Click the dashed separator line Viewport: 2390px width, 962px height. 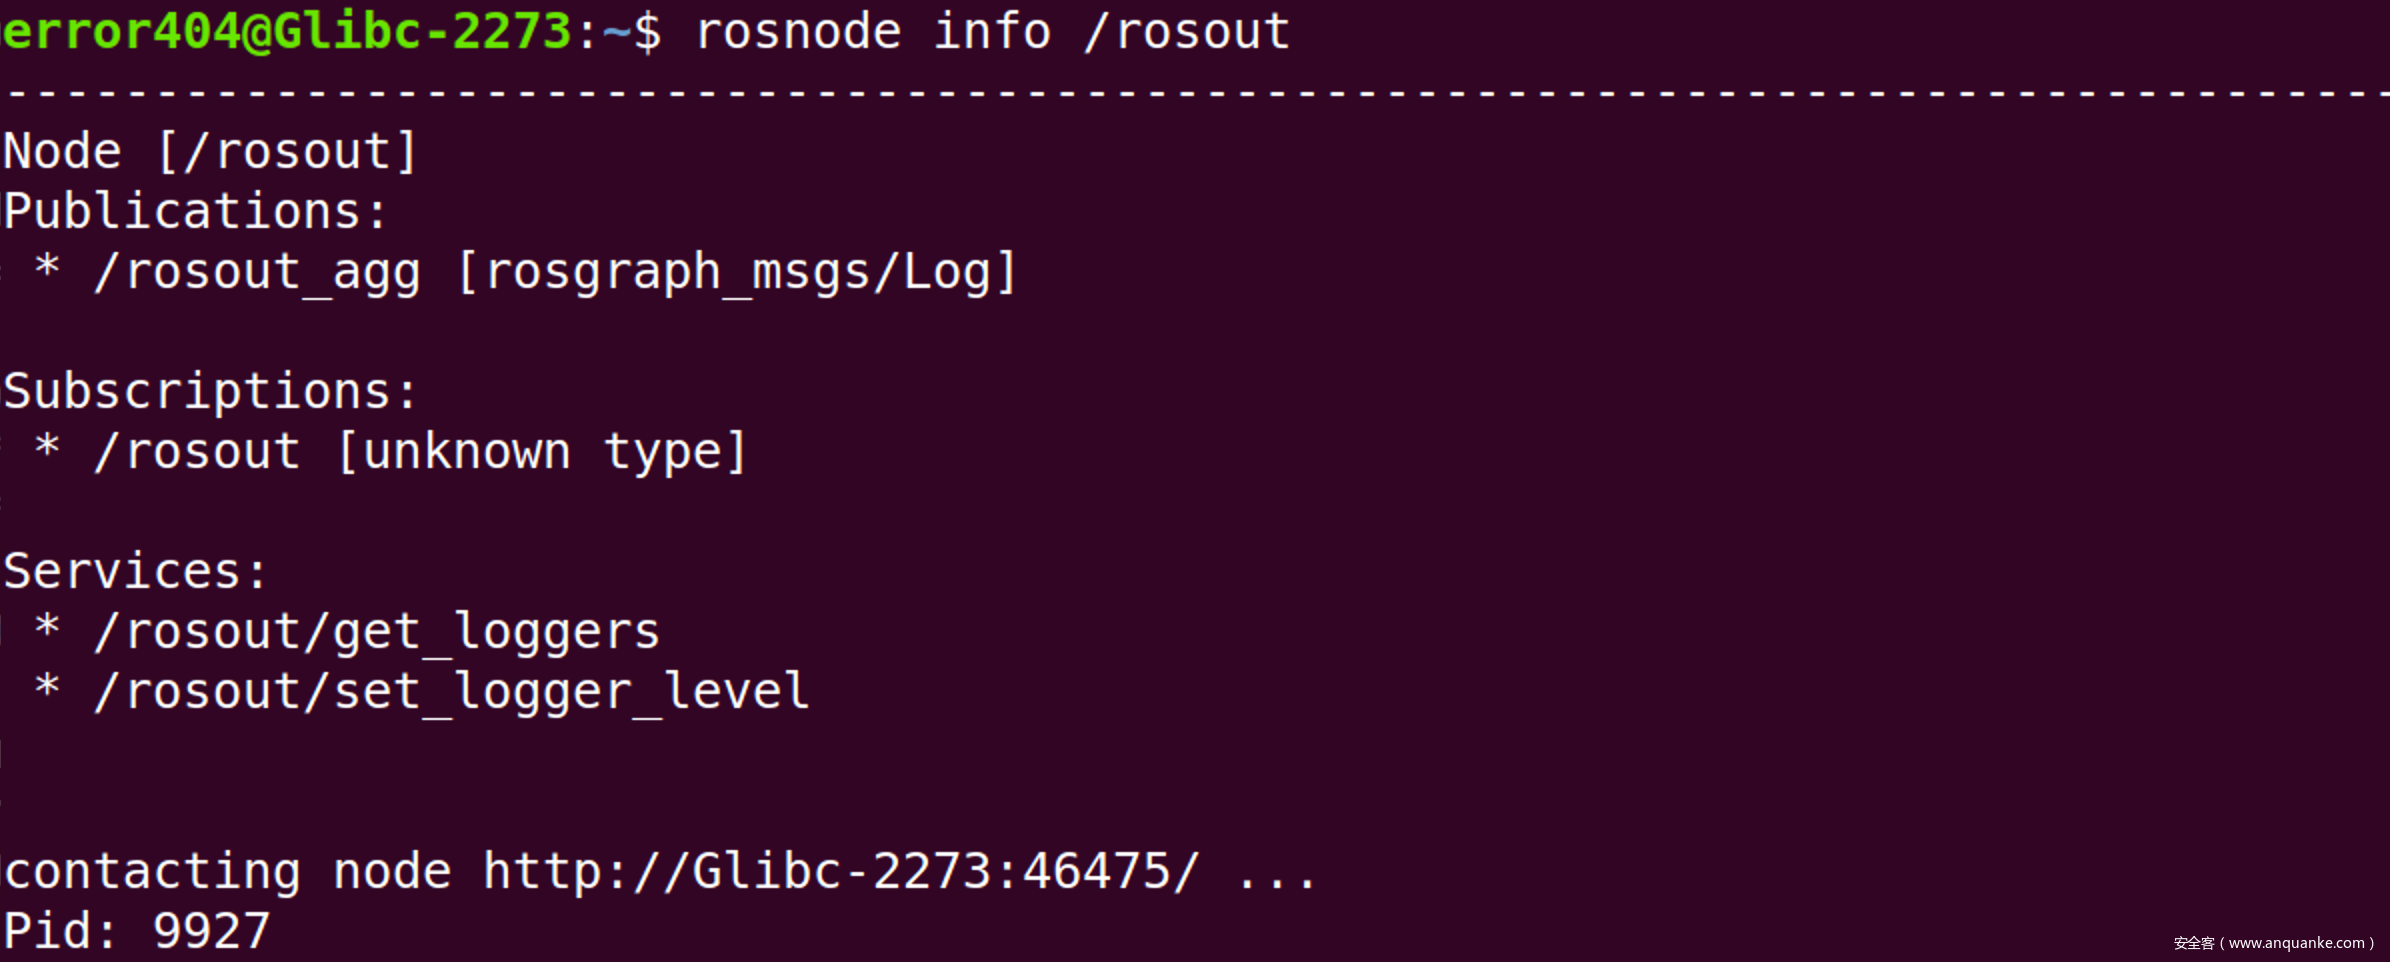click(x=1195, y=94)
